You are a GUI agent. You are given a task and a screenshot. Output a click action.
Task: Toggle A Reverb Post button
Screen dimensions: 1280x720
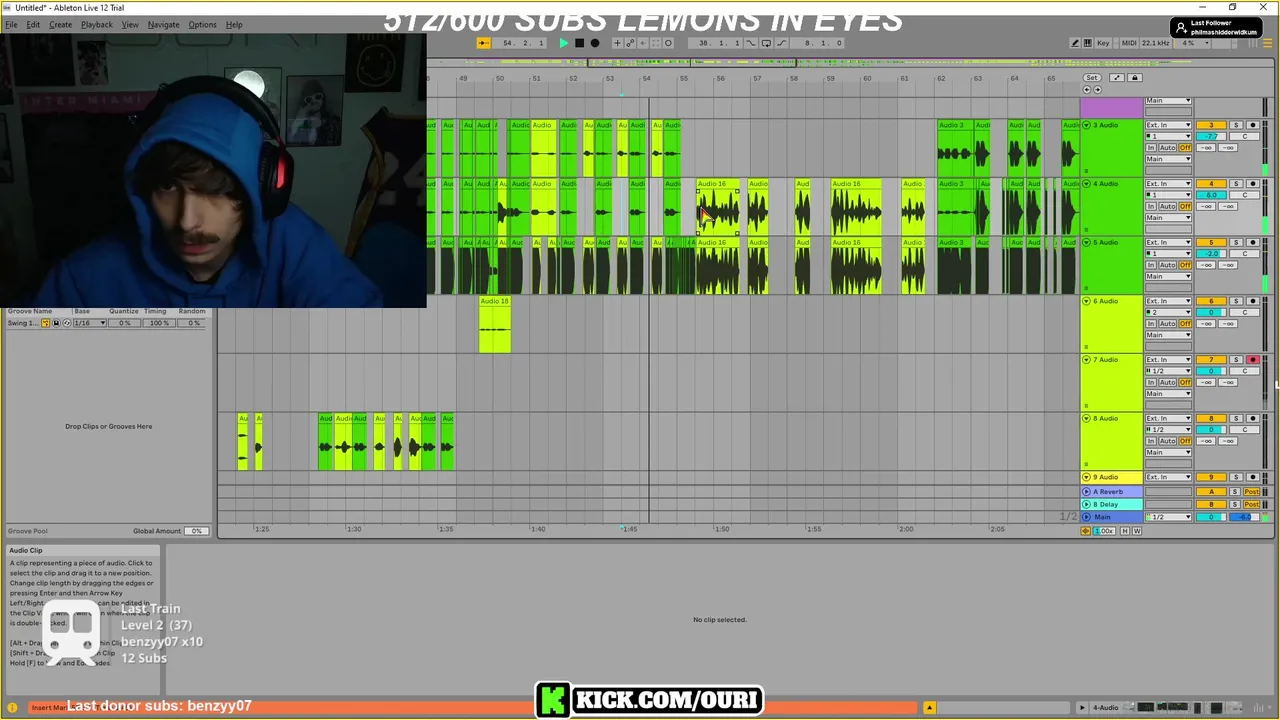[x=1251, y=492]
